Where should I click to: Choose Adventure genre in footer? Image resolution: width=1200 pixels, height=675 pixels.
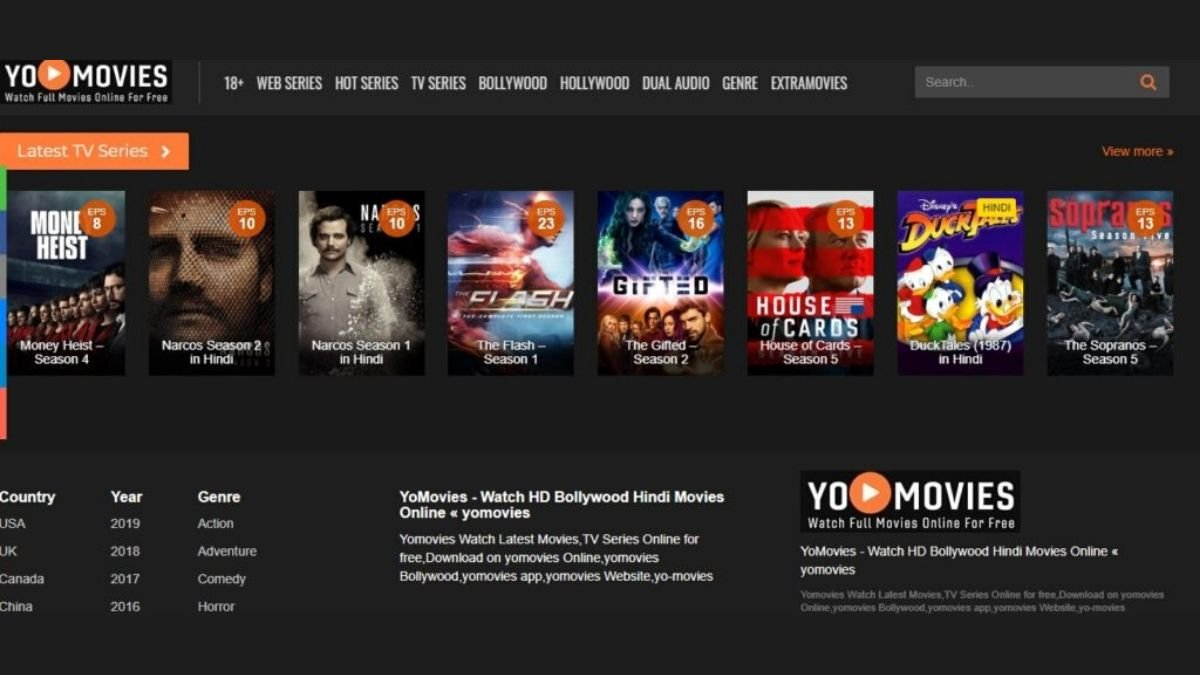tap(227, 551)
